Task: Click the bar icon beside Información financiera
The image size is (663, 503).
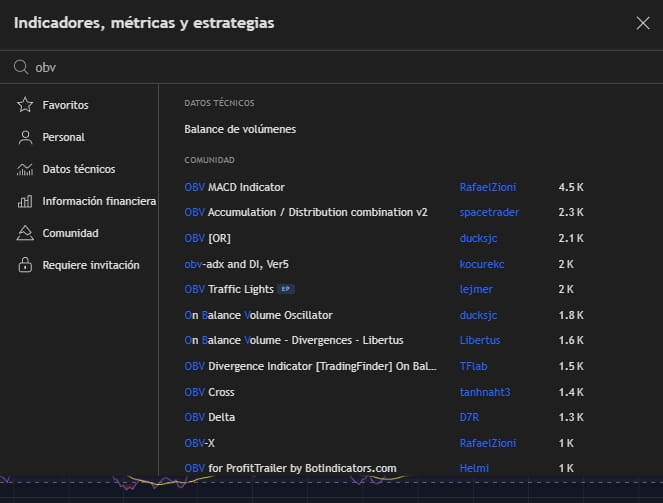Action: coord(25,201)
